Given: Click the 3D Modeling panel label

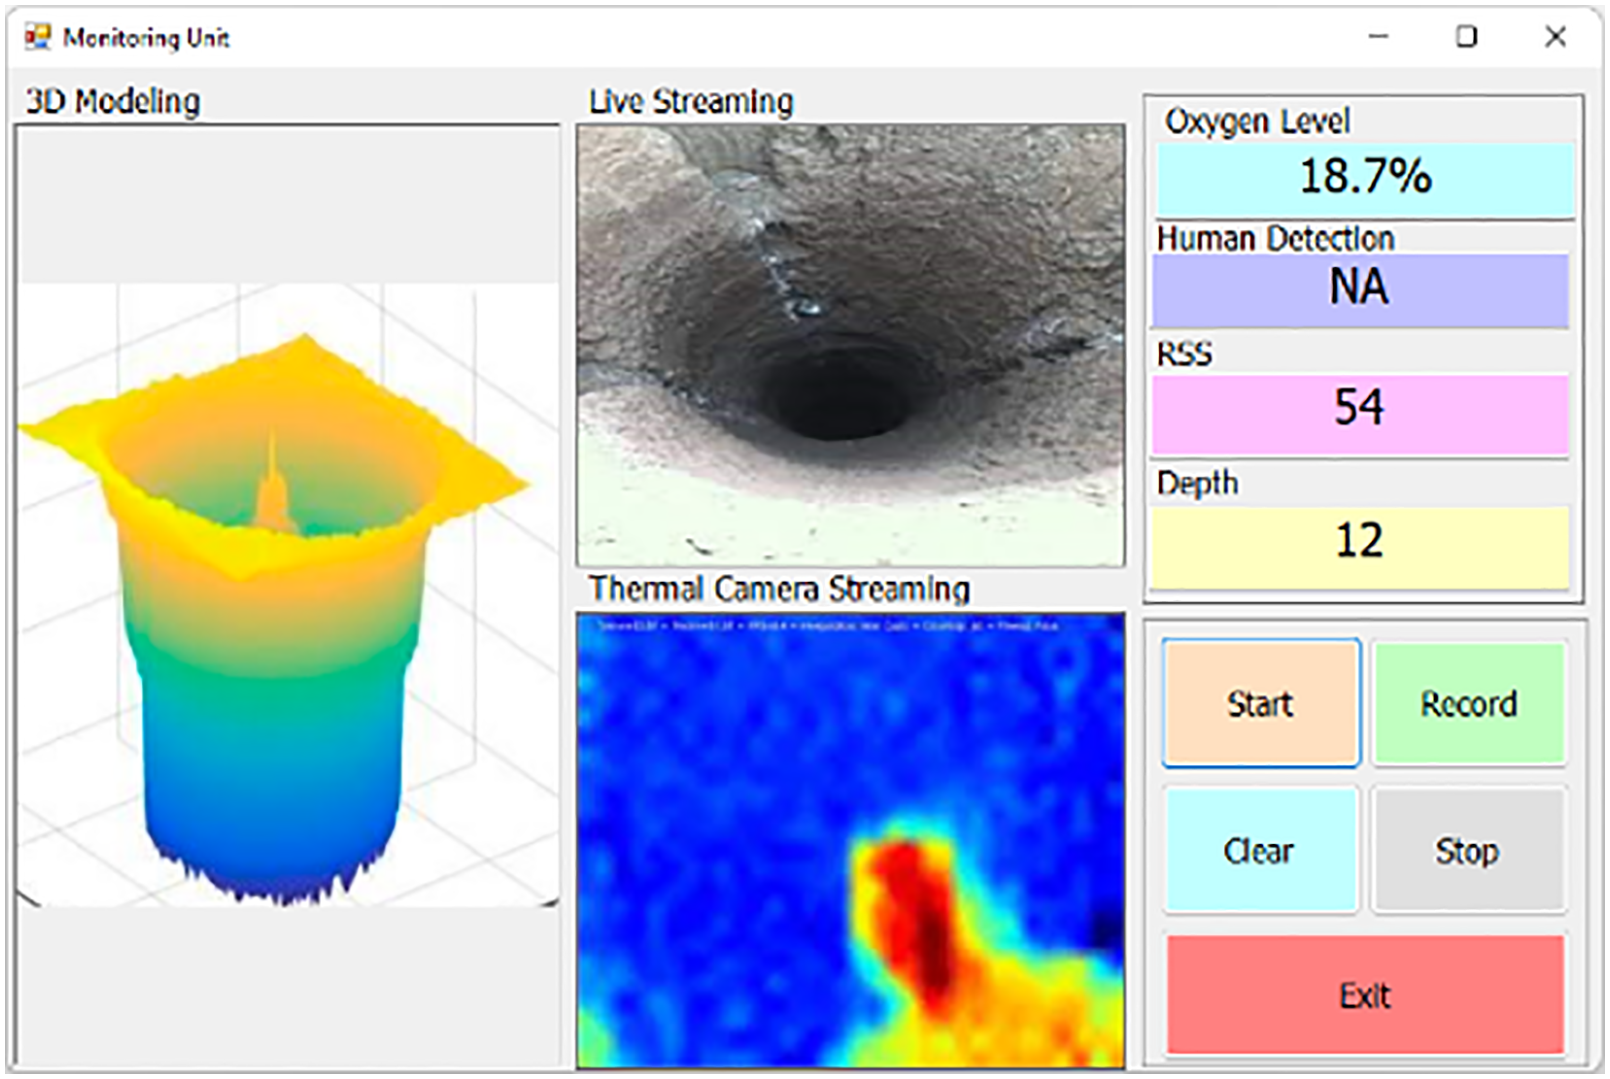Looking at the screenshot, I should (x=113, y=101).
